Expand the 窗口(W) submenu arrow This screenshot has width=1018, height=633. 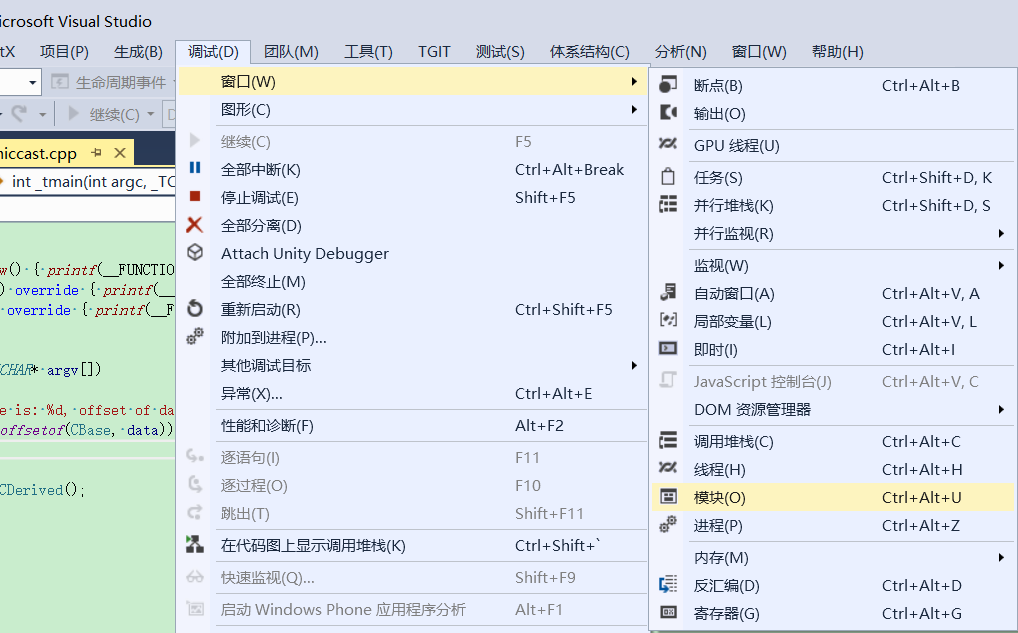pyautogui.click(x=634, y=81)
